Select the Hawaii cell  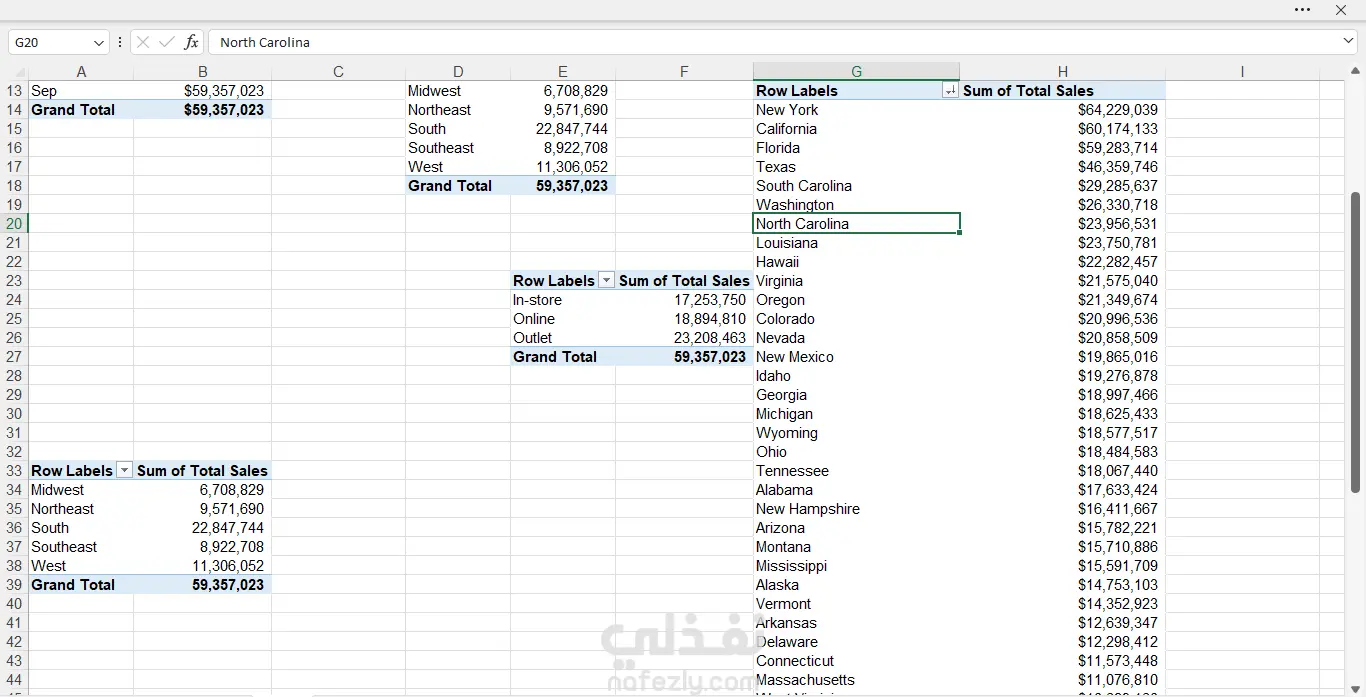(x=856, y=262)
